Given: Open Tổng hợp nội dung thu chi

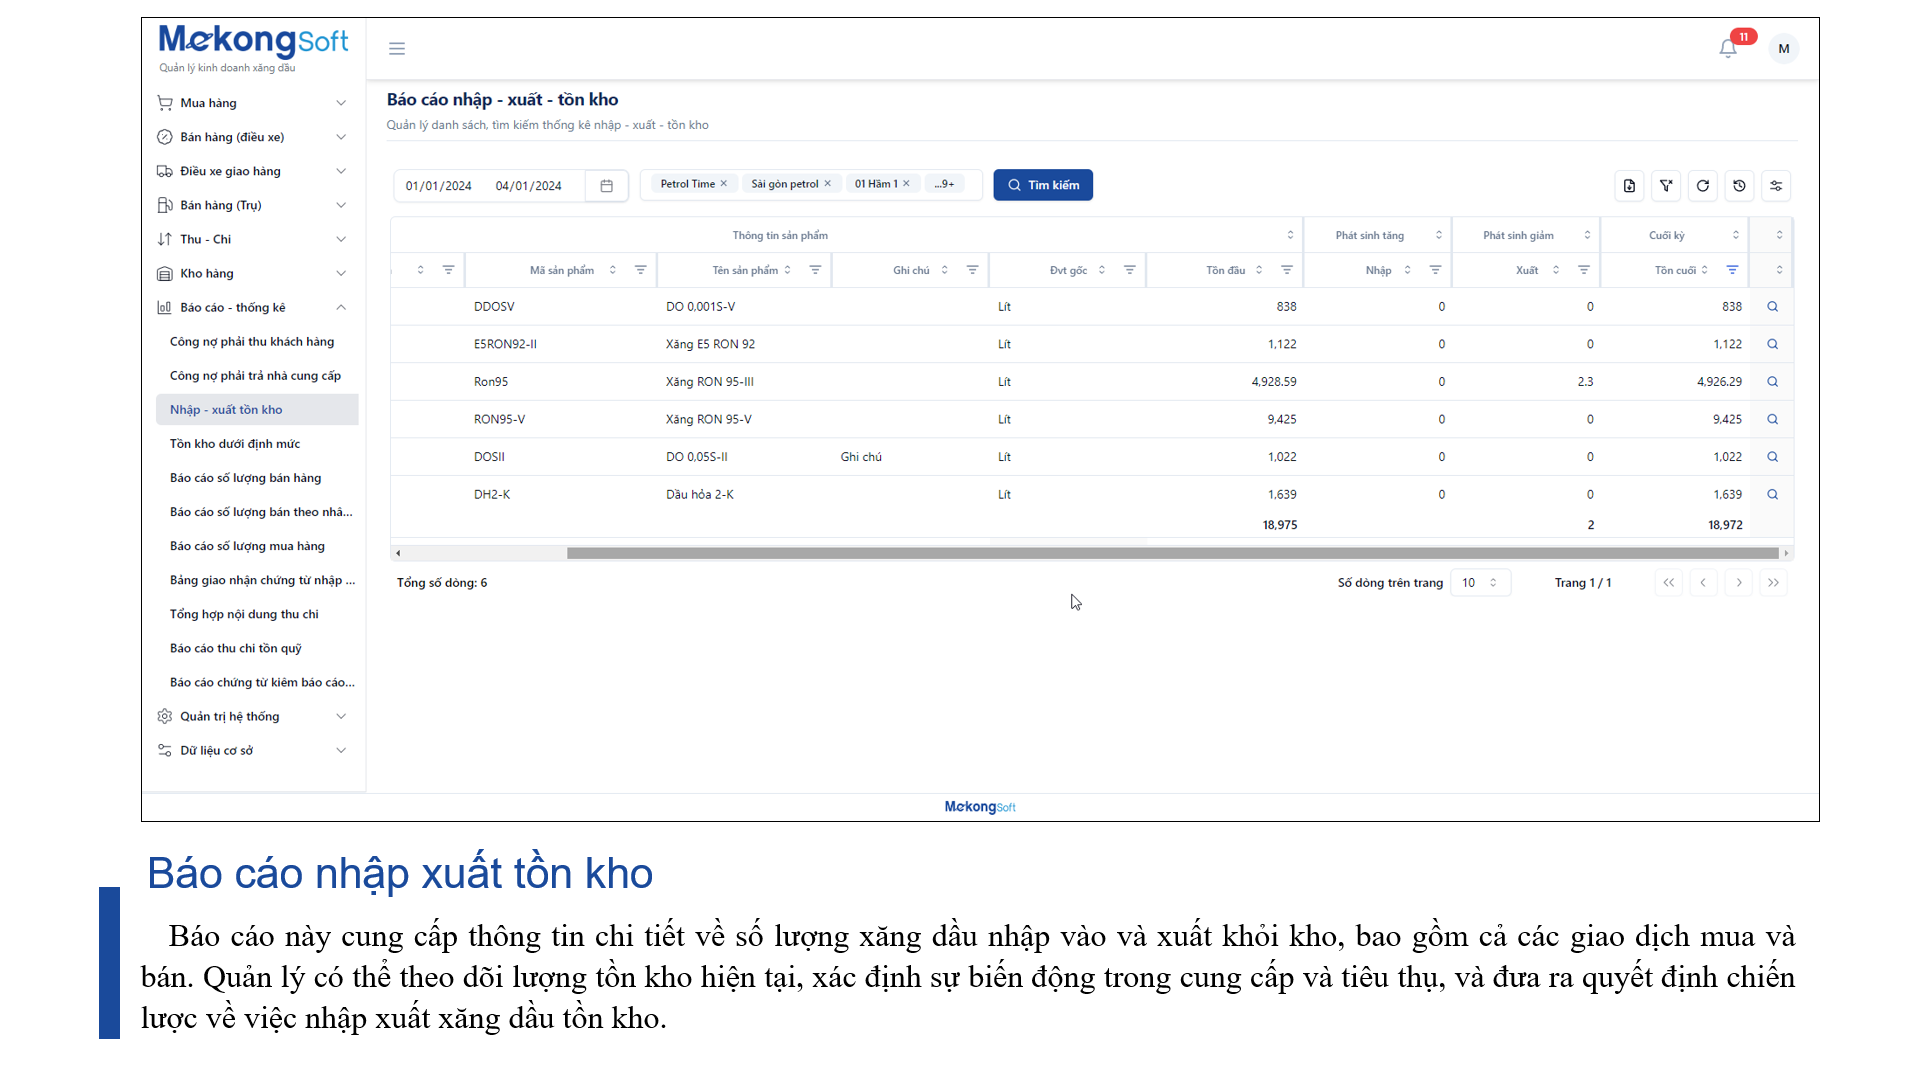Looking at the screenshot, I should pyautogui.click(x=244, y=614).
